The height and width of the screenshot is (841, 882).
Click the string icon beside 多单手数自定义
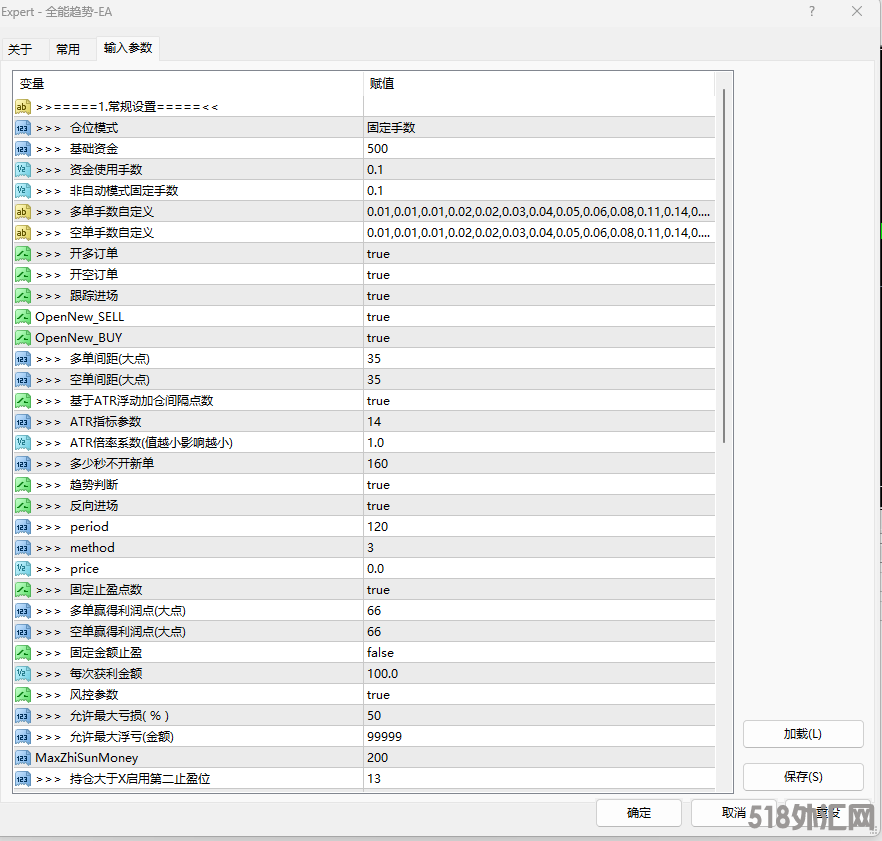point(22,212)
